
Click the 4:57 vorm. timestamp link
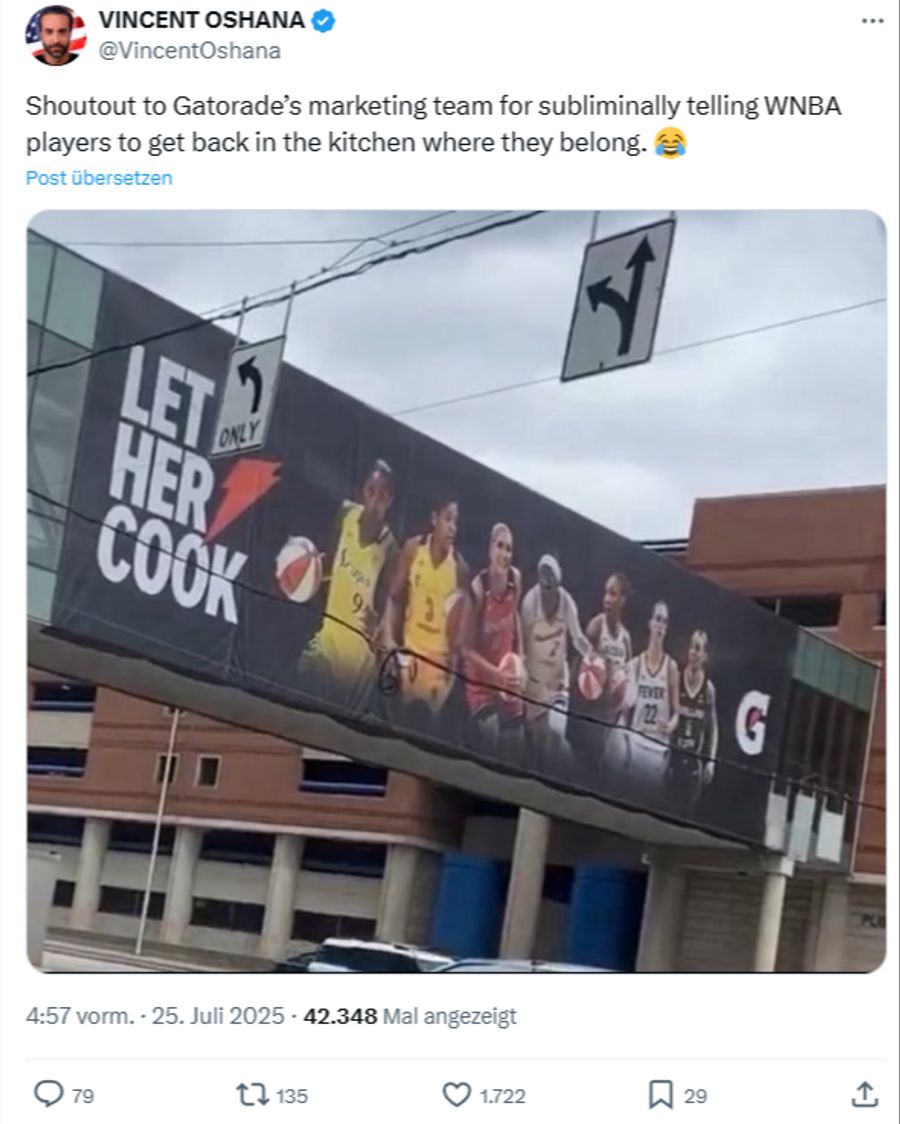pos(80,1016)
